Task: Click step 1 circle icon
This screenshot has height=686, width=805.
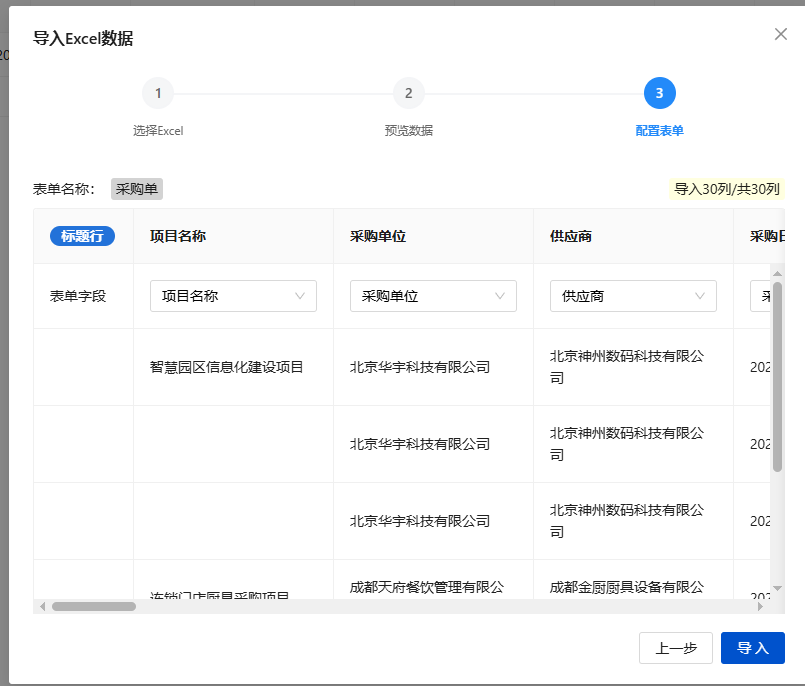Action: coord(158,93)
